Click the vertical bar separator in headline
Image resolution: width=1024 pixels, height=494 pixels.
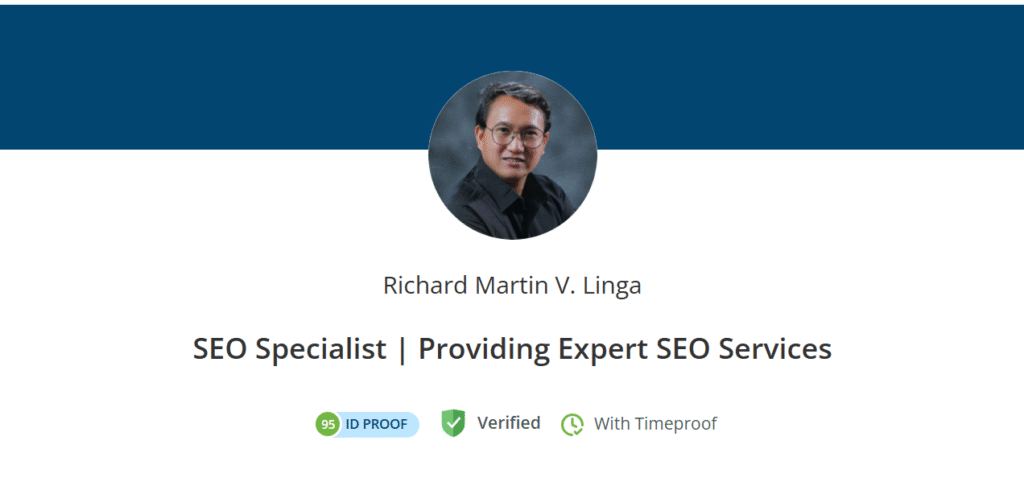coord(402,349)
